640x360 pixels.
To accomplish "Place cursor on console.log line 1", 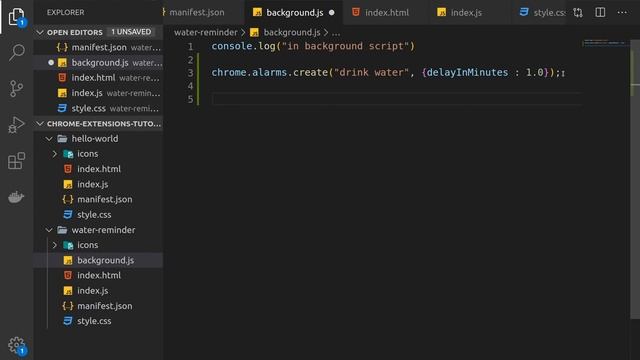I will coord(313,46).
